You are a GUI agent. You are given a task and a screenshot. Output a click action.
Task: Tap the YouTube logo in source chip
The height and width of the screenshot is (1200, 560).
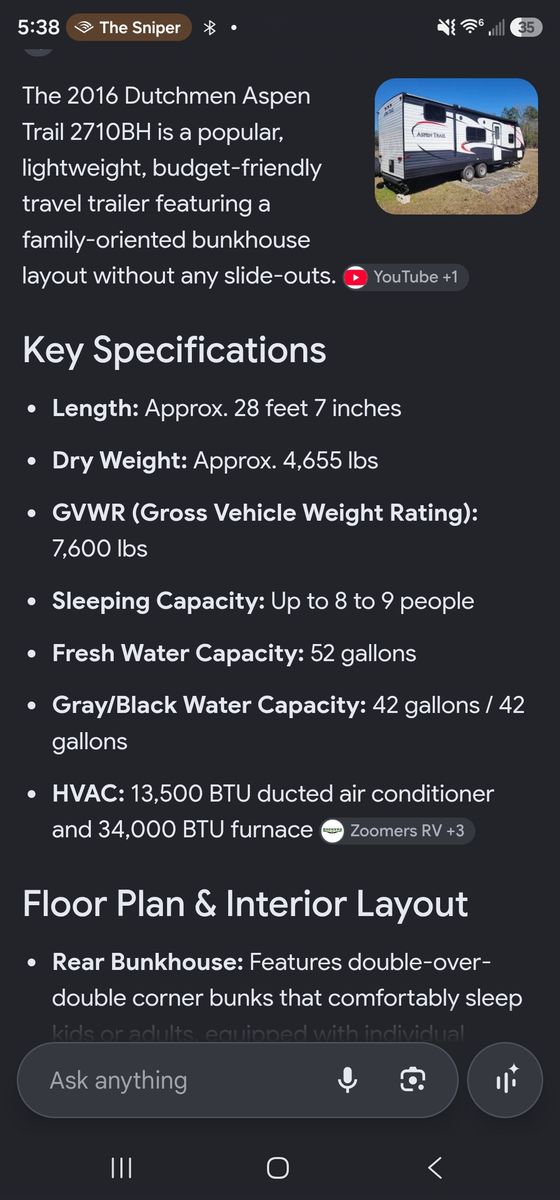pyautogui.click(x=355, y=277)
